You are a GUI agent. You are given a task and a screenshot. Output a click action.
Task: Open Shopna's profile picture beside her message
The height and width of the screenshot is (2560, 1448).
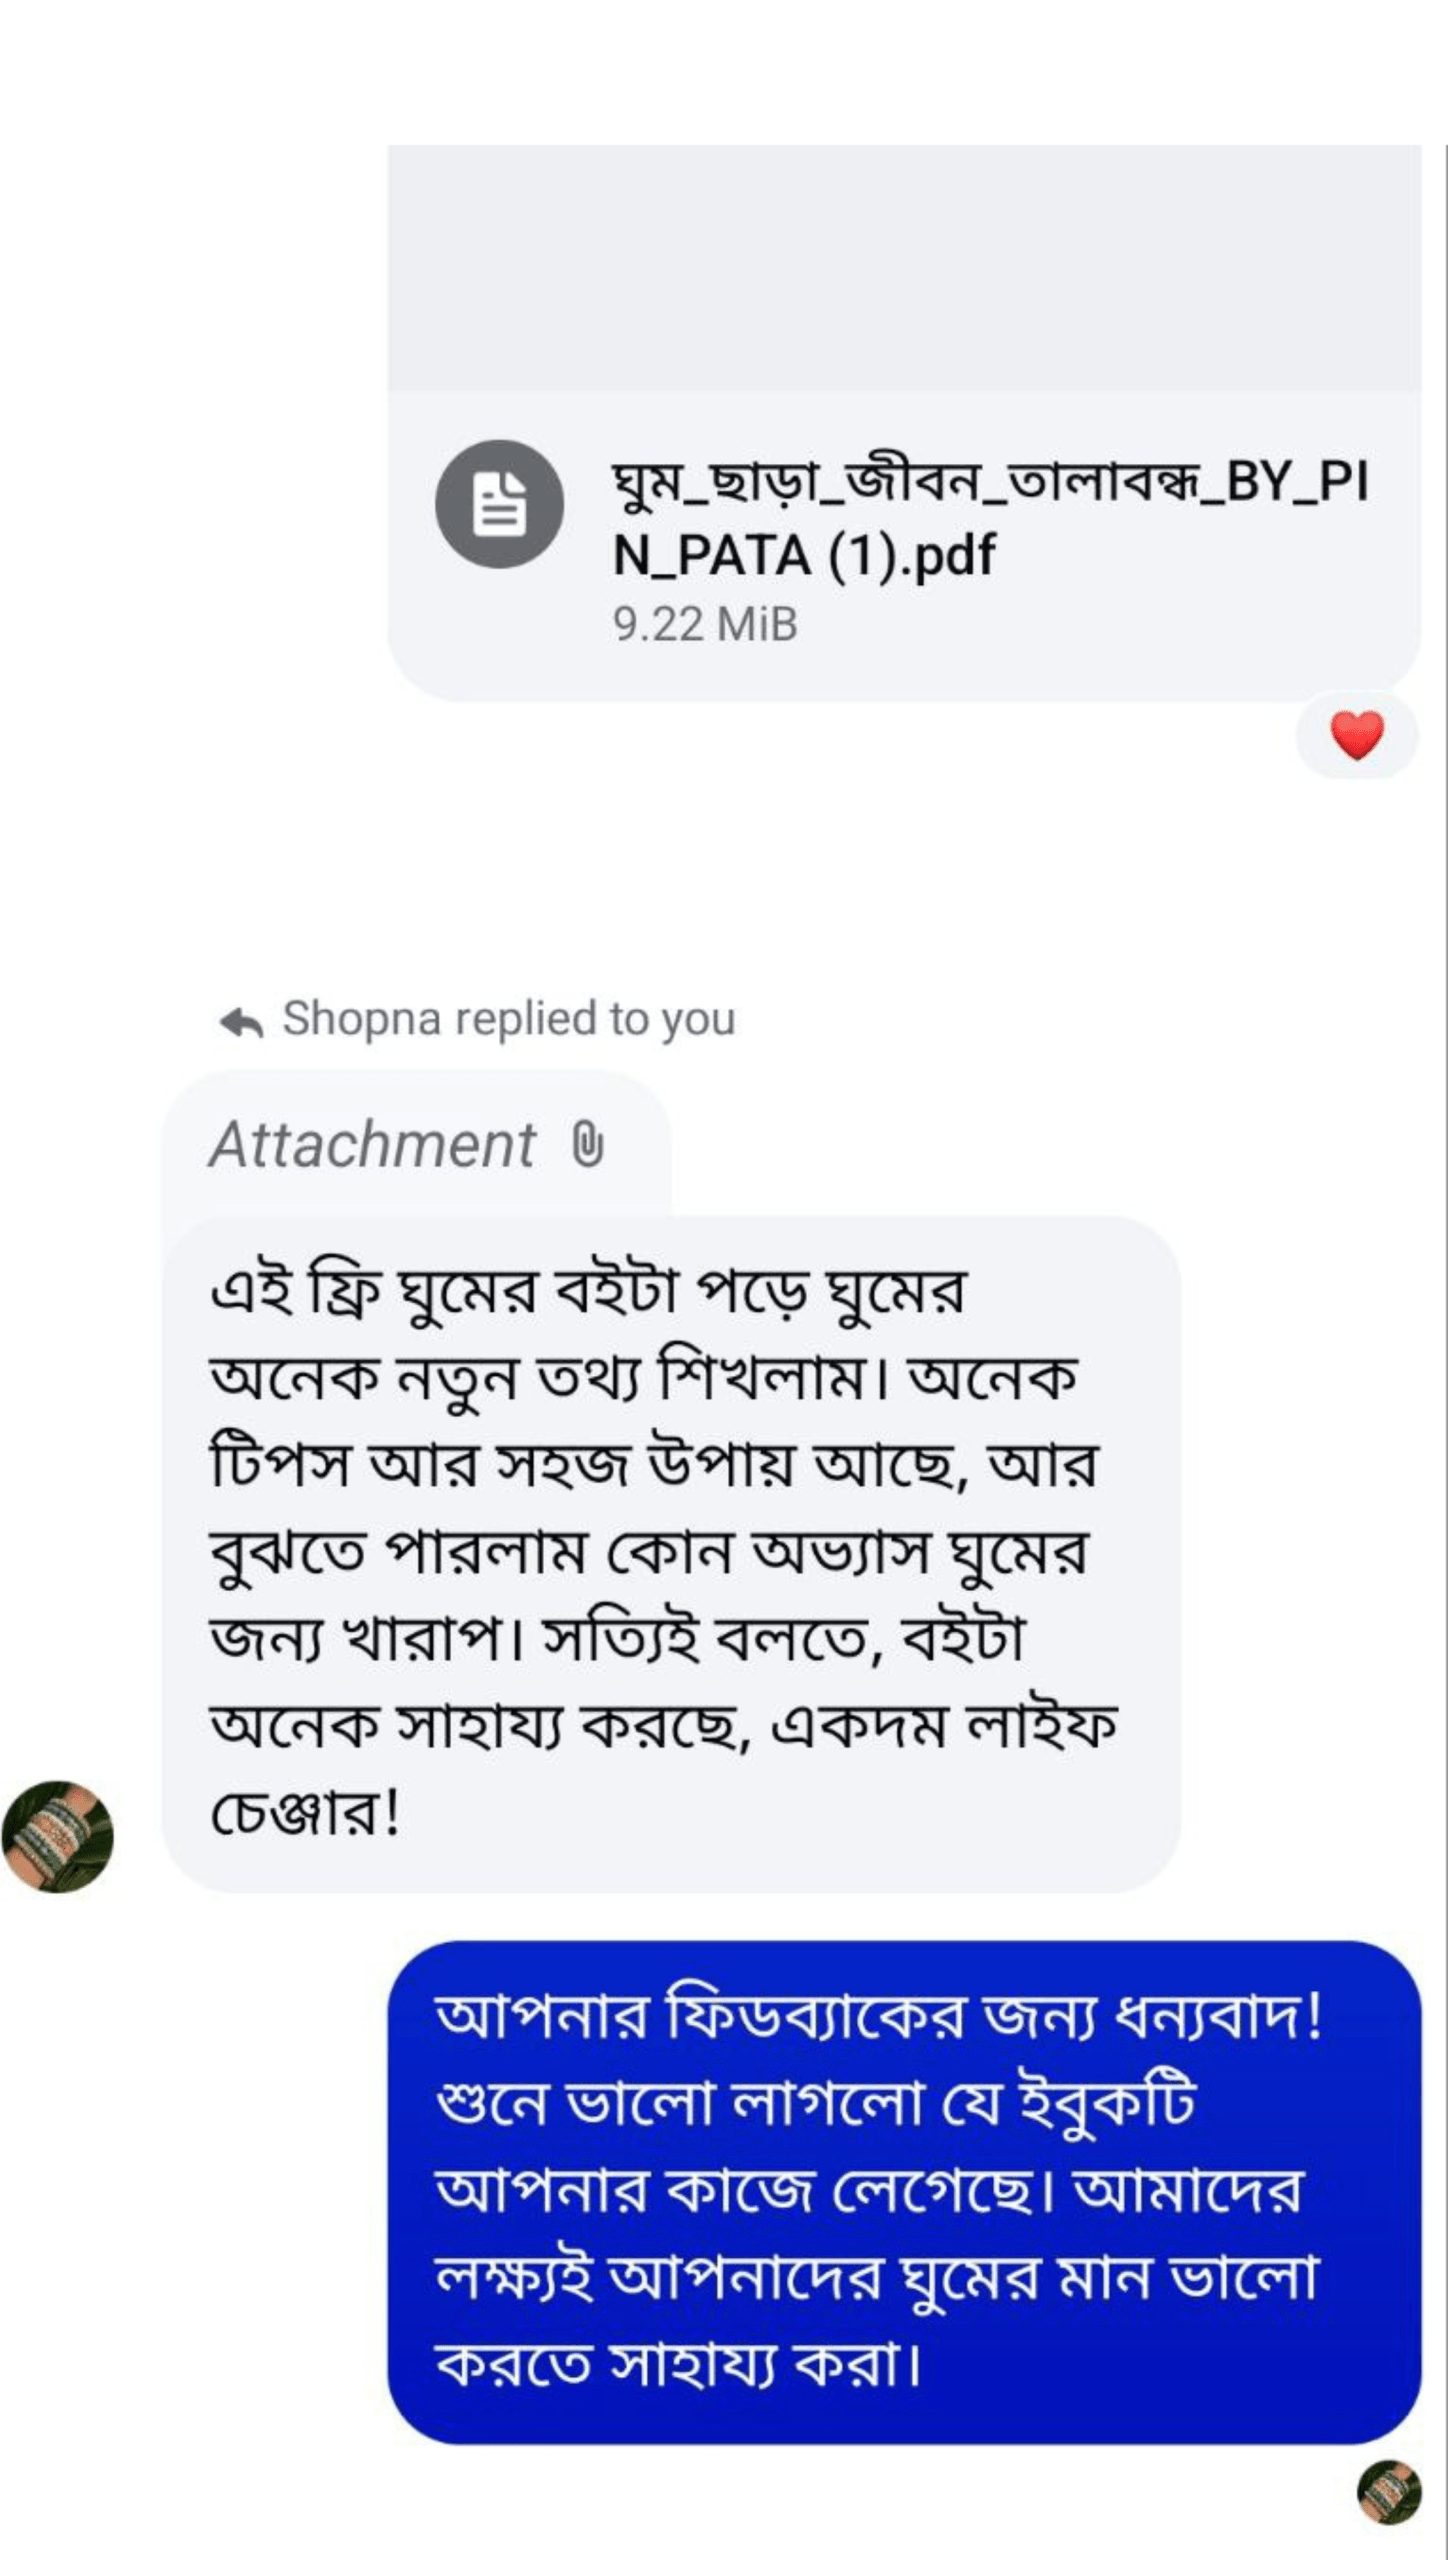pos(58,1837)
